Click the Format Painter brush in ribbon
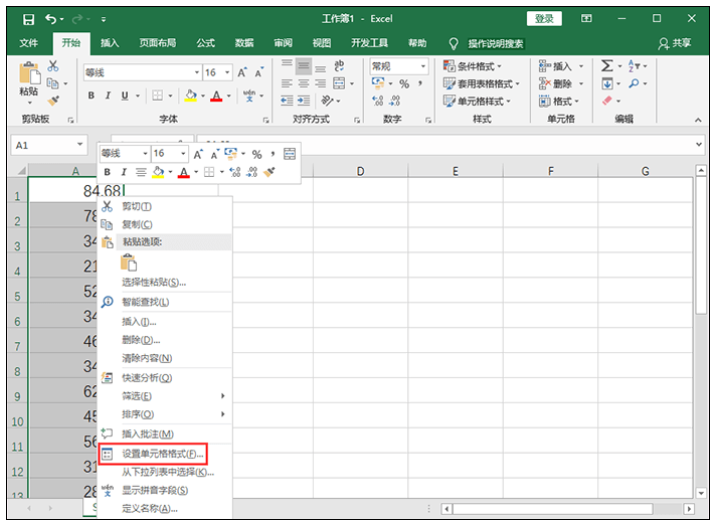This screenshot has height=524, width=725. click(x=53, y=100)
